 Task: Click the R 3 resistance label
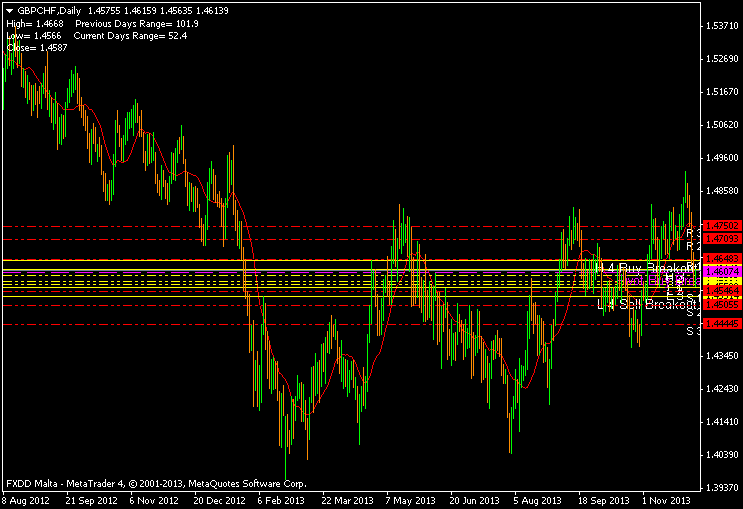pos(690,232)
